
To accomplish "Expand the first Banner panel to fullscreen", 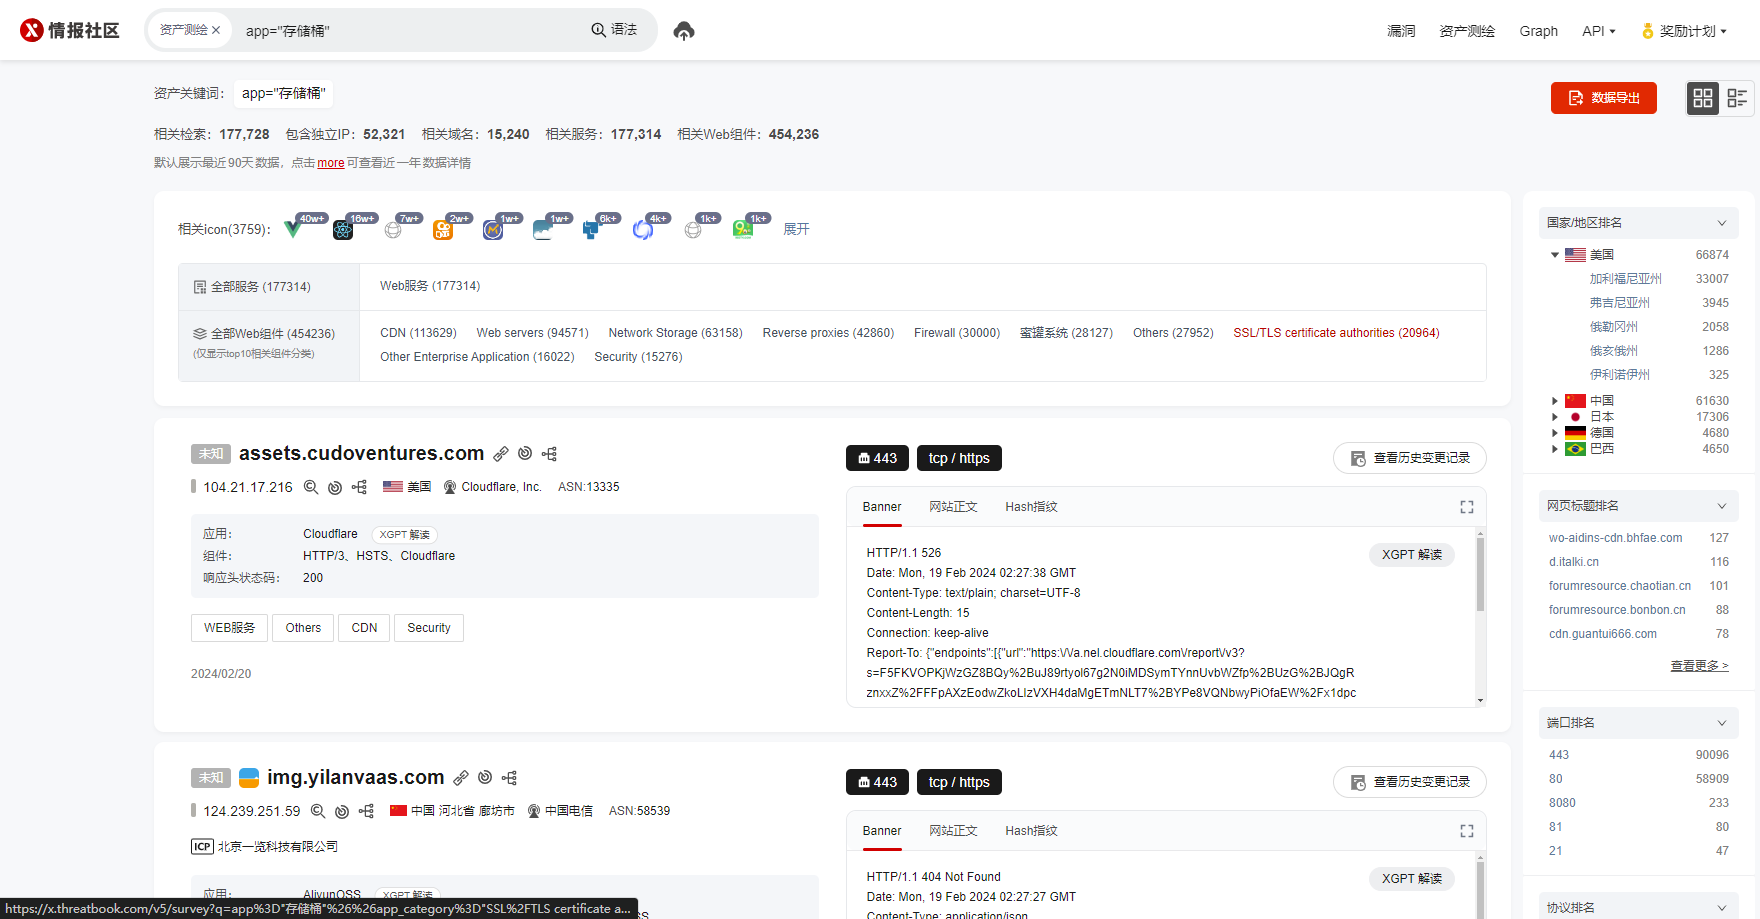I will [1466, 507].
